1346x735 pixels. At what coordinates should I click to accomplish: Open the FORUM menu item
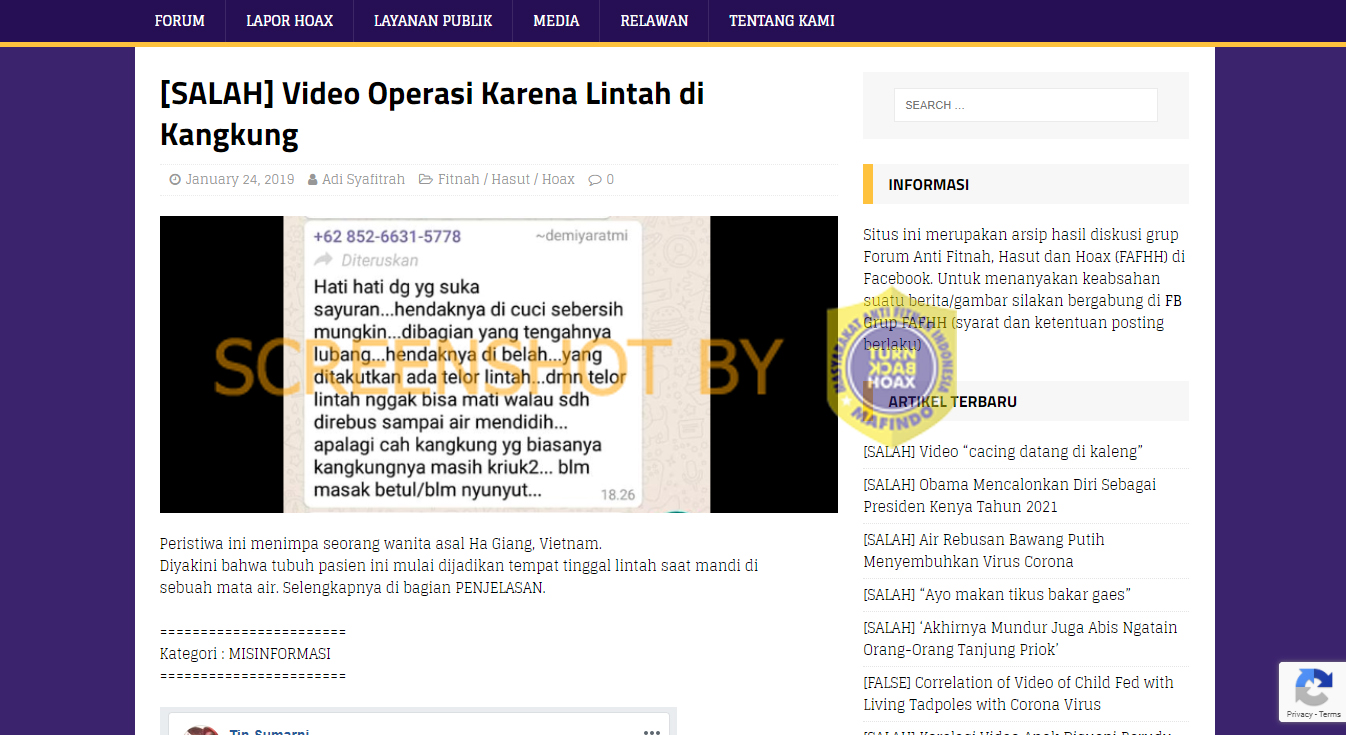tap(180, 21)
